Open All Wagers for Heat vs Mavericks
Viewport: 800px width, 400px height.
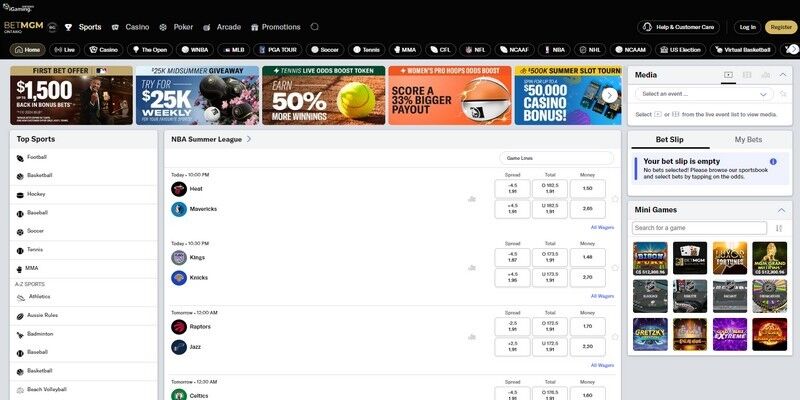coord(602,227)
